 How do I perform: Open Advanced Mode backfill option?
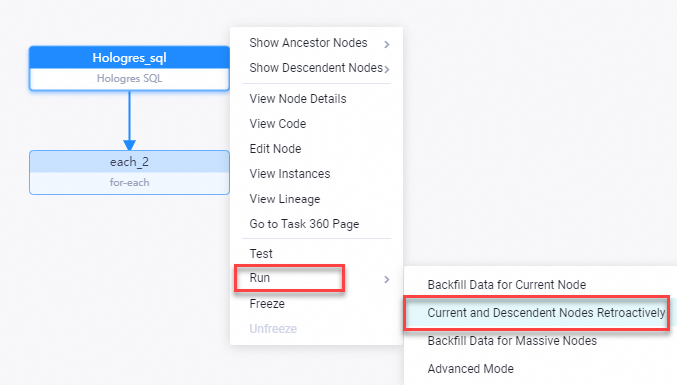(x=471, y=369)
